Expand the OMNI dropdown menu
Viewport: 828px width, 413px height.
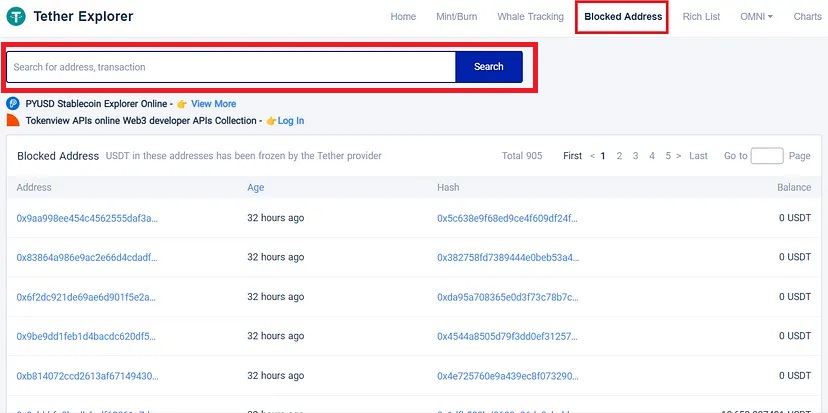[756, 16]
